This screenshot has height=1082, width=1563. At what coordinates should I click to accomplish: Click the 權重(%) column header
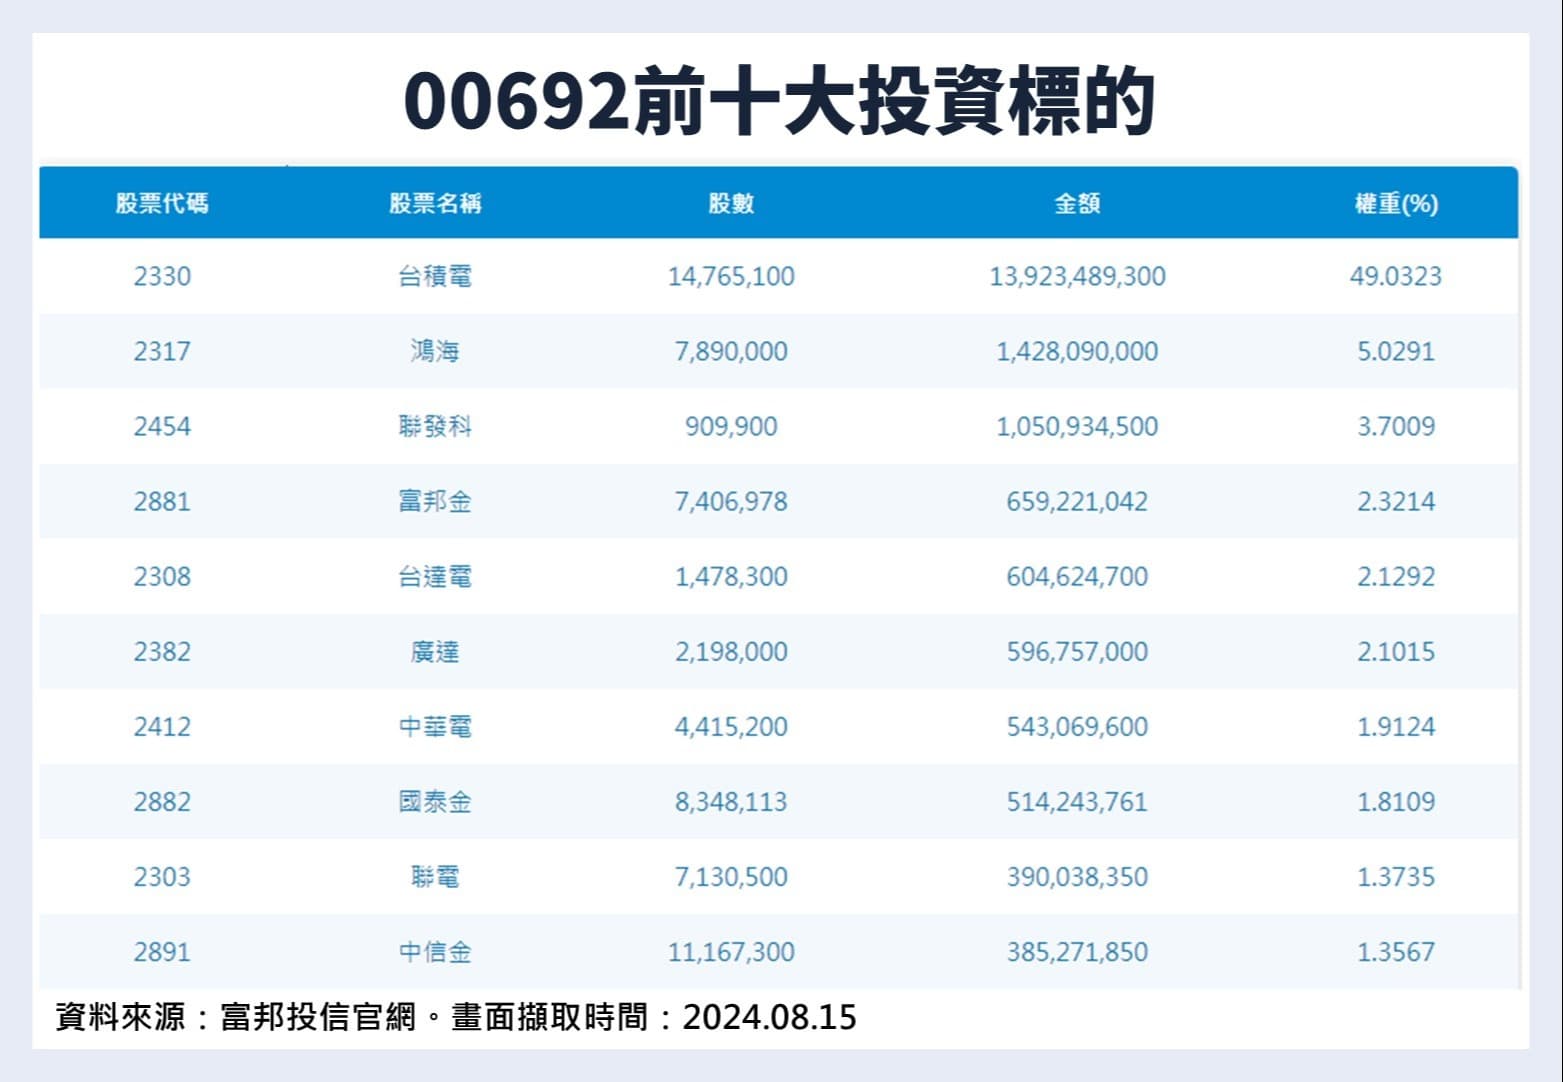tap(1395, 204)
